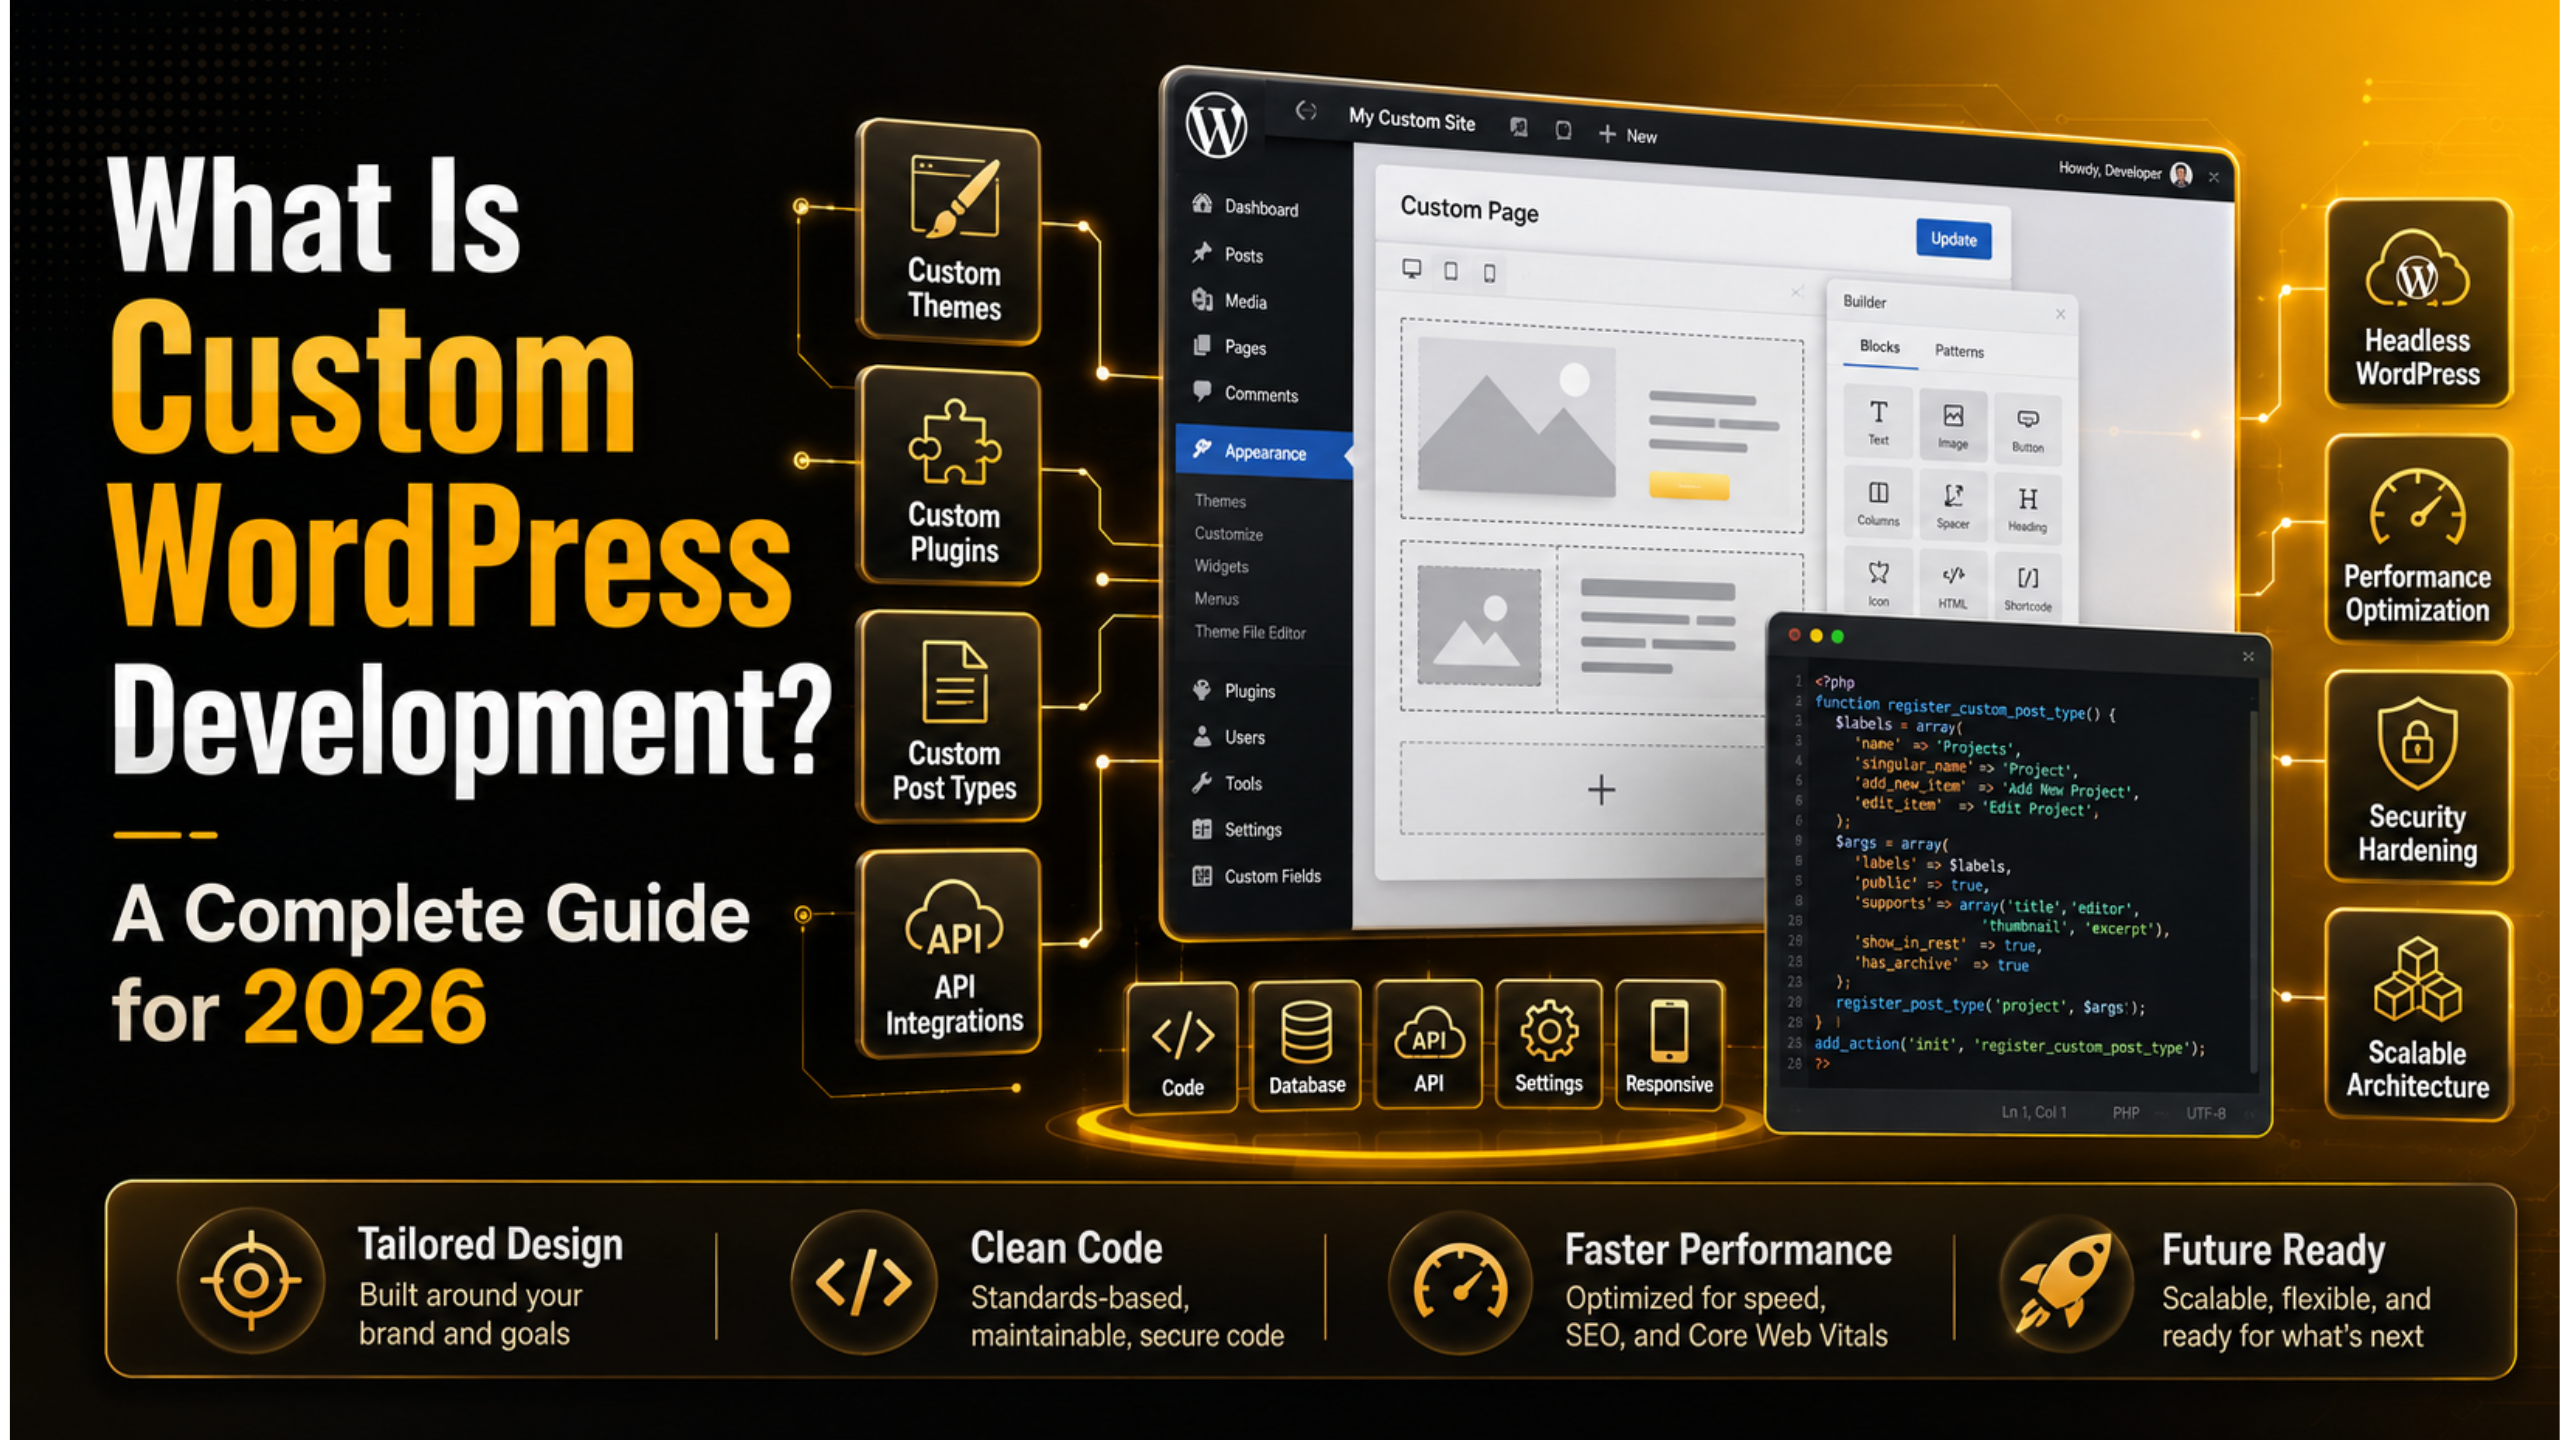The width and height of the screenshot is (2560, 1440).
Task: Click the Settings gear tile
Action: click(x=1548, y=1044)
